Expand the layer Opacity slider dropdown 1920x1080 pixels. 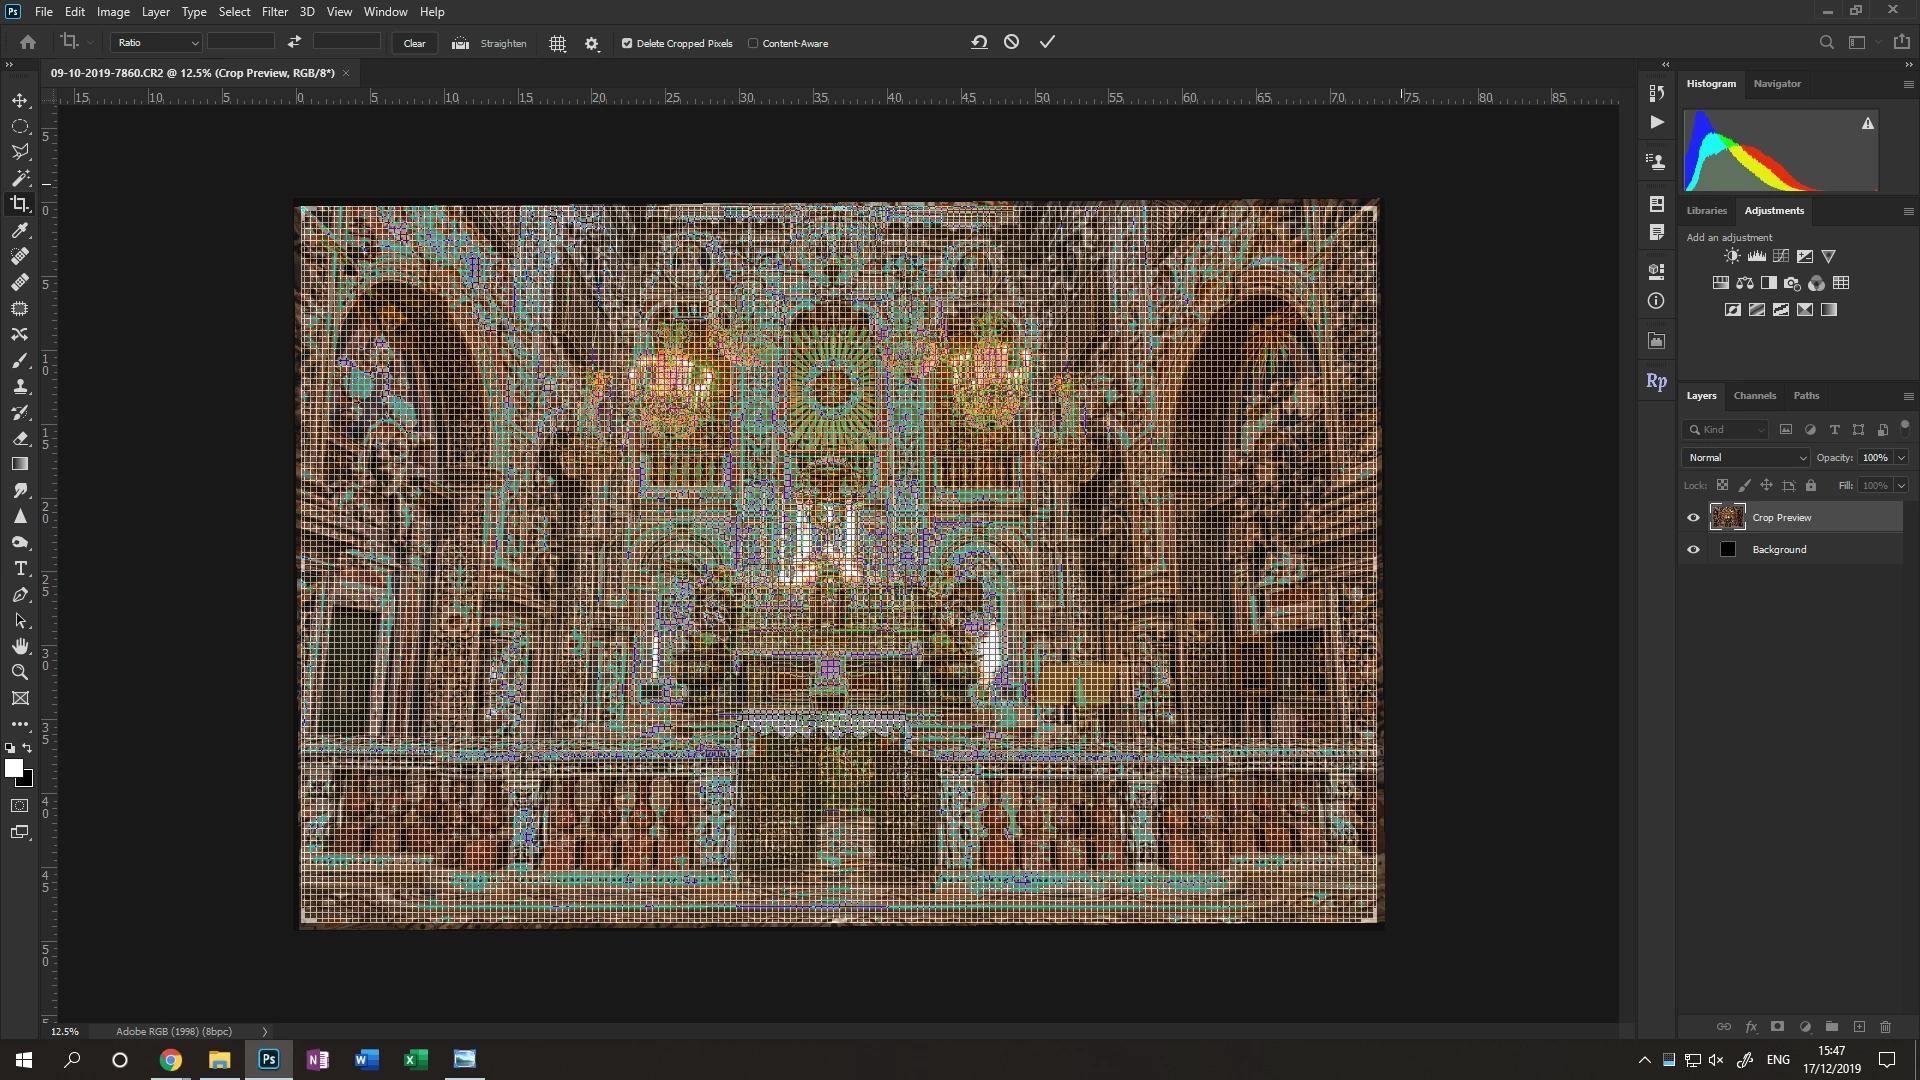tap(1901, 457)
